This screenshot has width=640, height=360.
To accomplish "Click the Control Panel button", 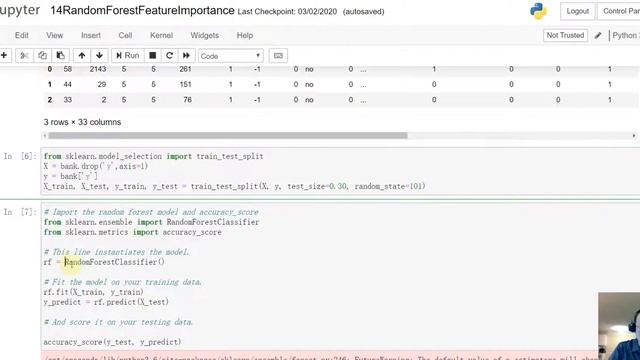I will tap(619, 11).
